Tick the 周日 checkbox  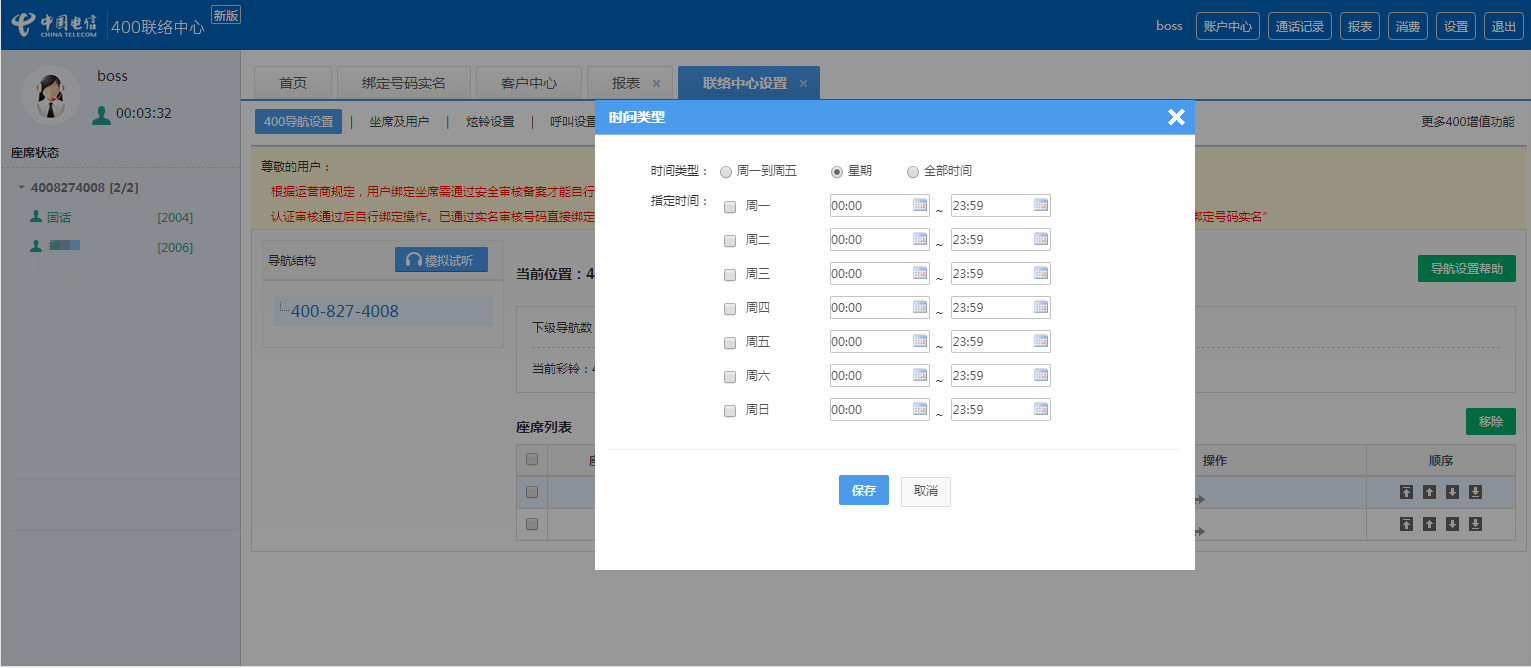click(730, 411)
